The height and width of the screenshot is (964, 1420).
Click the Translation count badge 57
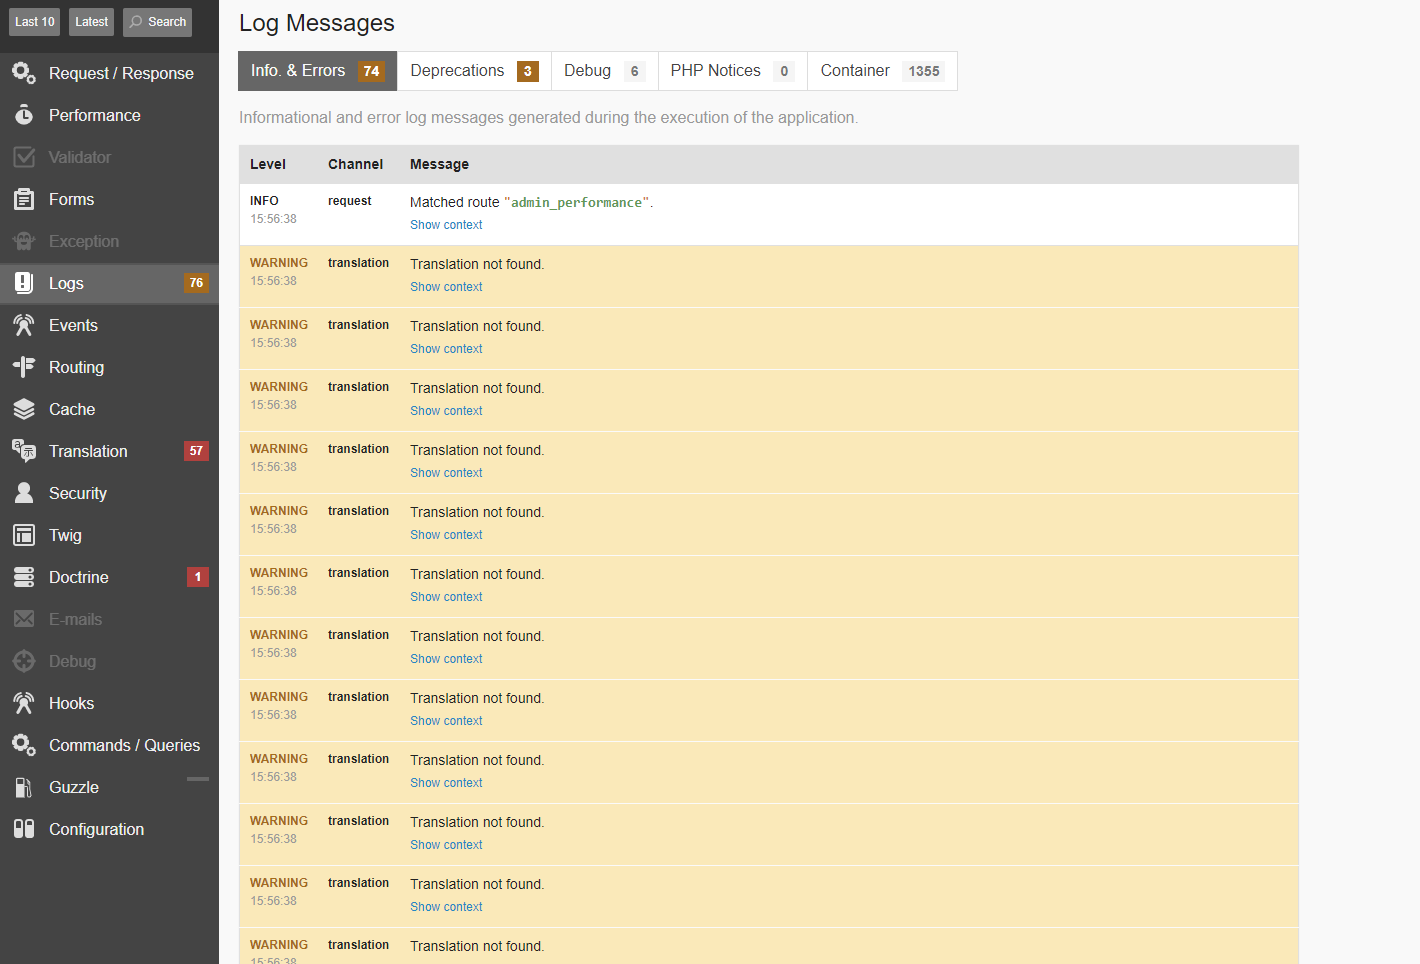(196, 451)
